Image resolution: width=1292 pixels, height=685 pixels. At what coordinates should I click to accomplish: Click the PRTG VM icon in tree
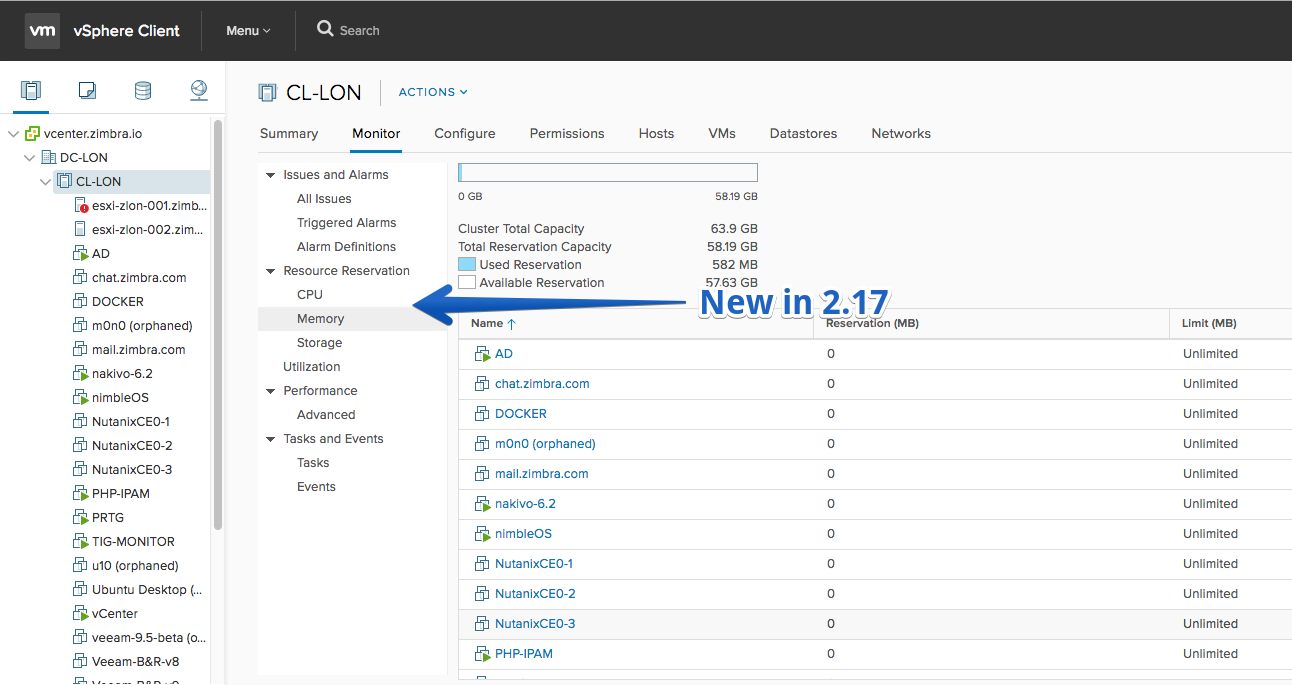(x=81, y=518)
